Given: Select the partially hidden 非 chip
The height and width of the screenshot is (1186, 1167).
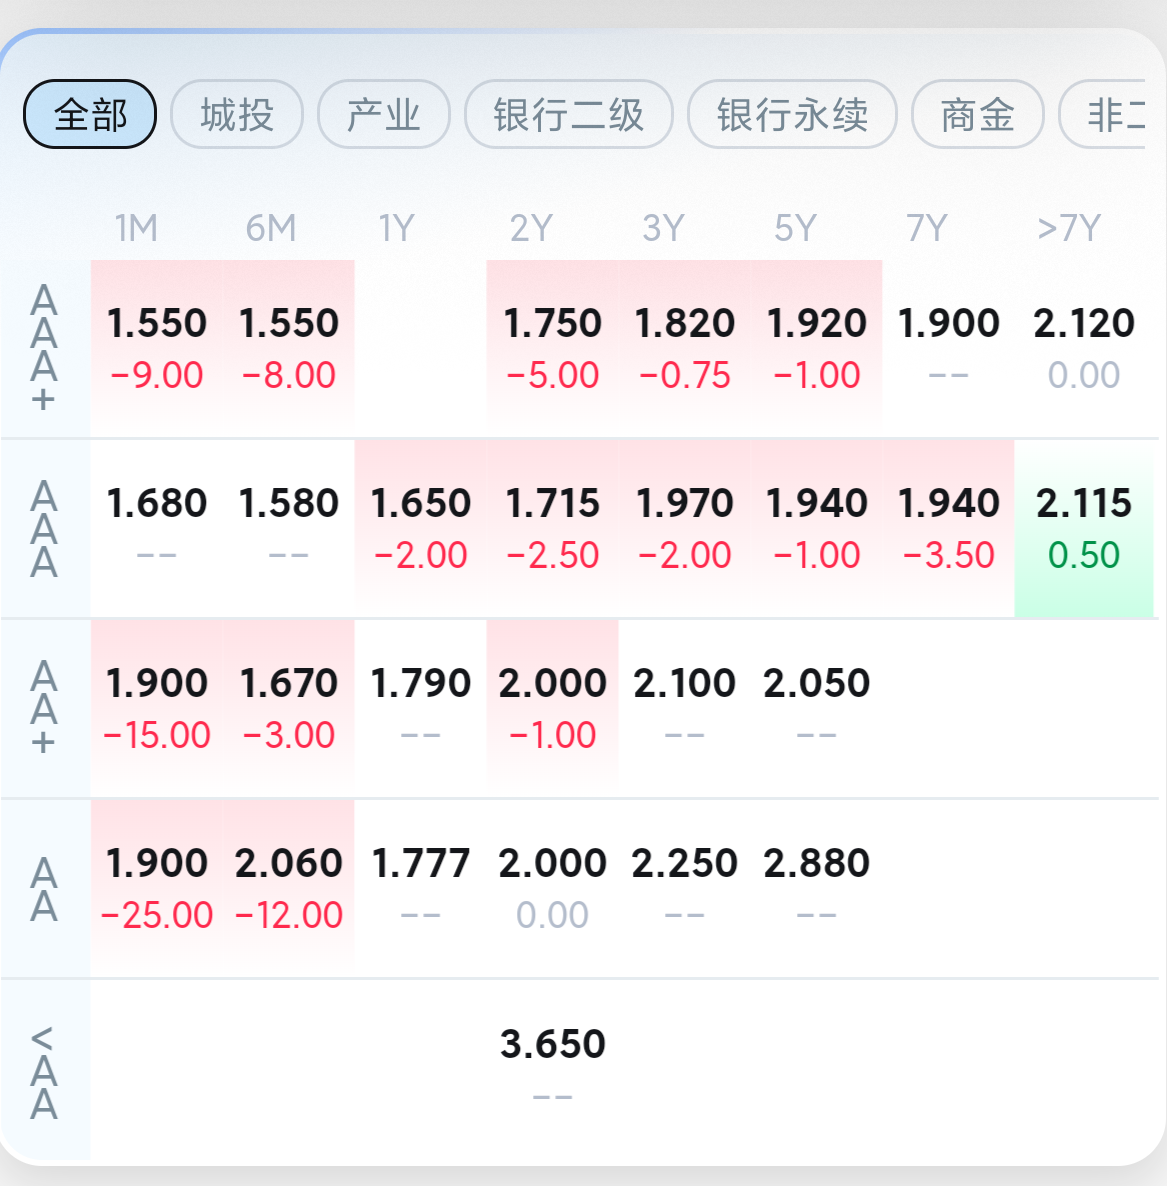Looking at the screenshot, I should pyautogui.click(x=1103, y=114).
